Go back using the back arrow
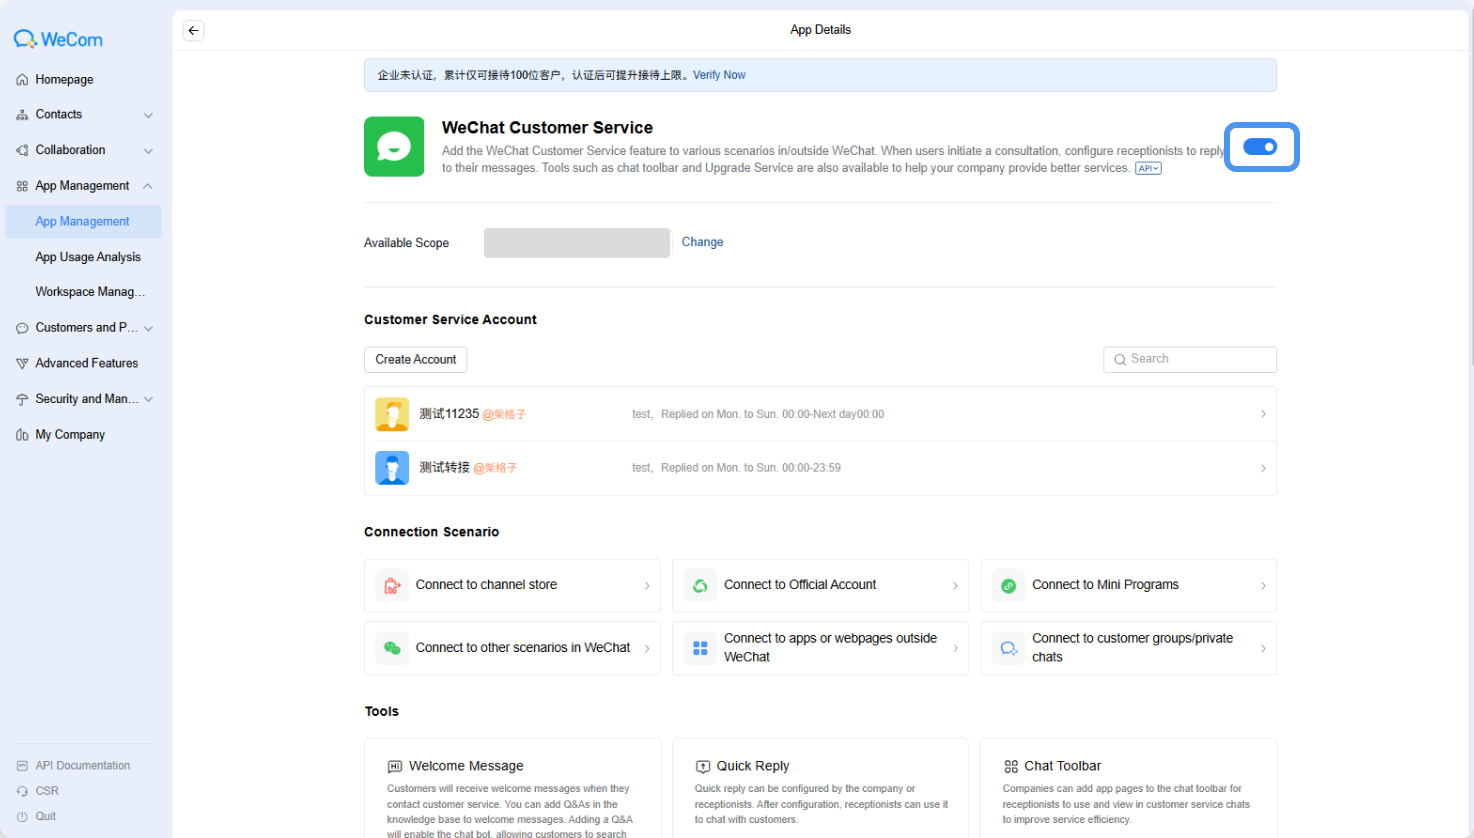The height and width of the screenshot is (838, 1474). click(194, 30)
